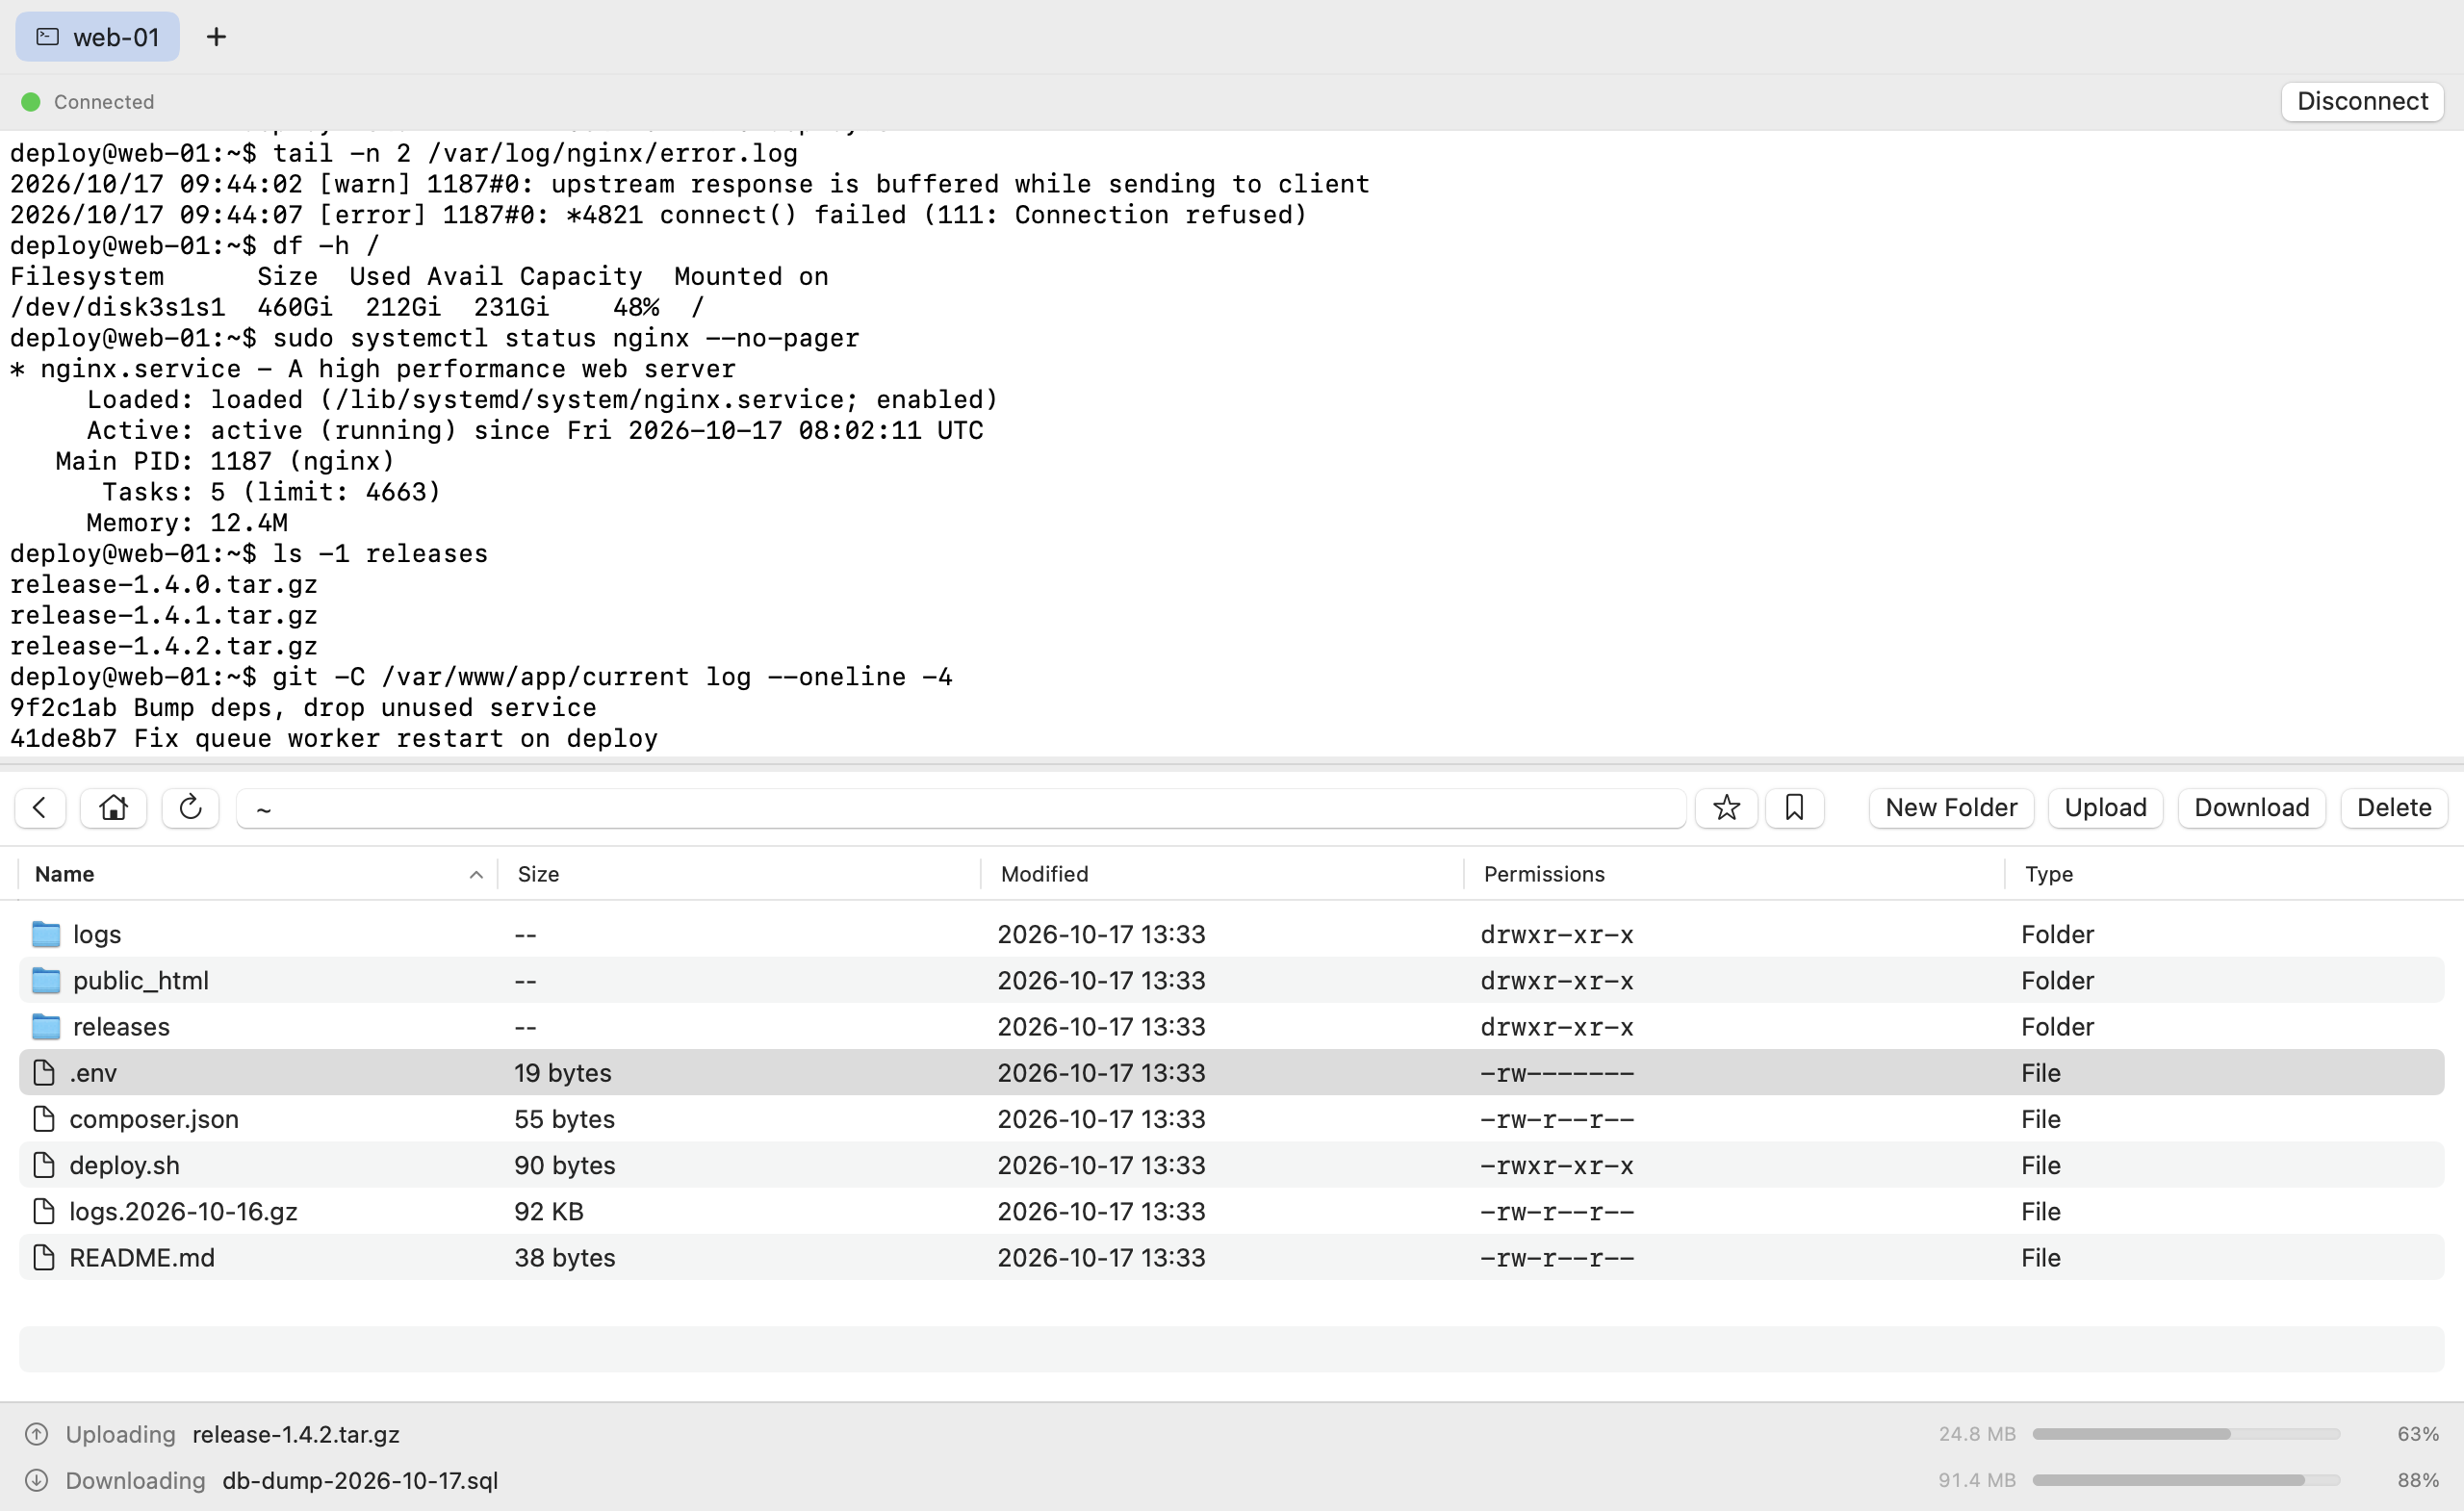Viewport: 2464px width, 1511px height.
Task: Refresh the file listing
Action: (190, 807)
